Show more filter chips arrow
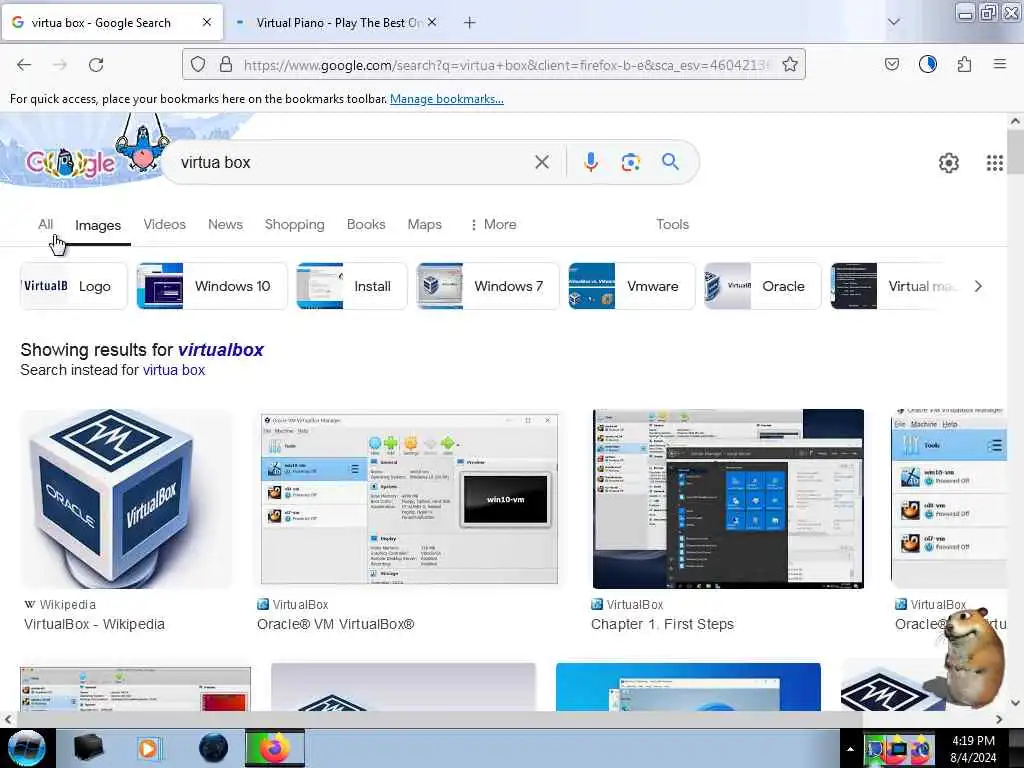The width and height of the screenshot is (1024, 768). 978,286
